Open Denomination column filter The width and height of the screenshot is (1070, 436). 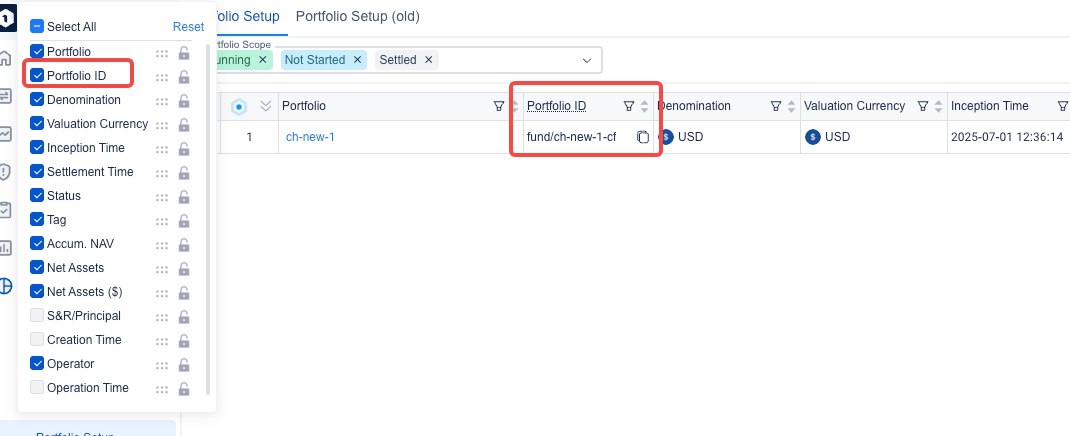(x=776, y=106)
